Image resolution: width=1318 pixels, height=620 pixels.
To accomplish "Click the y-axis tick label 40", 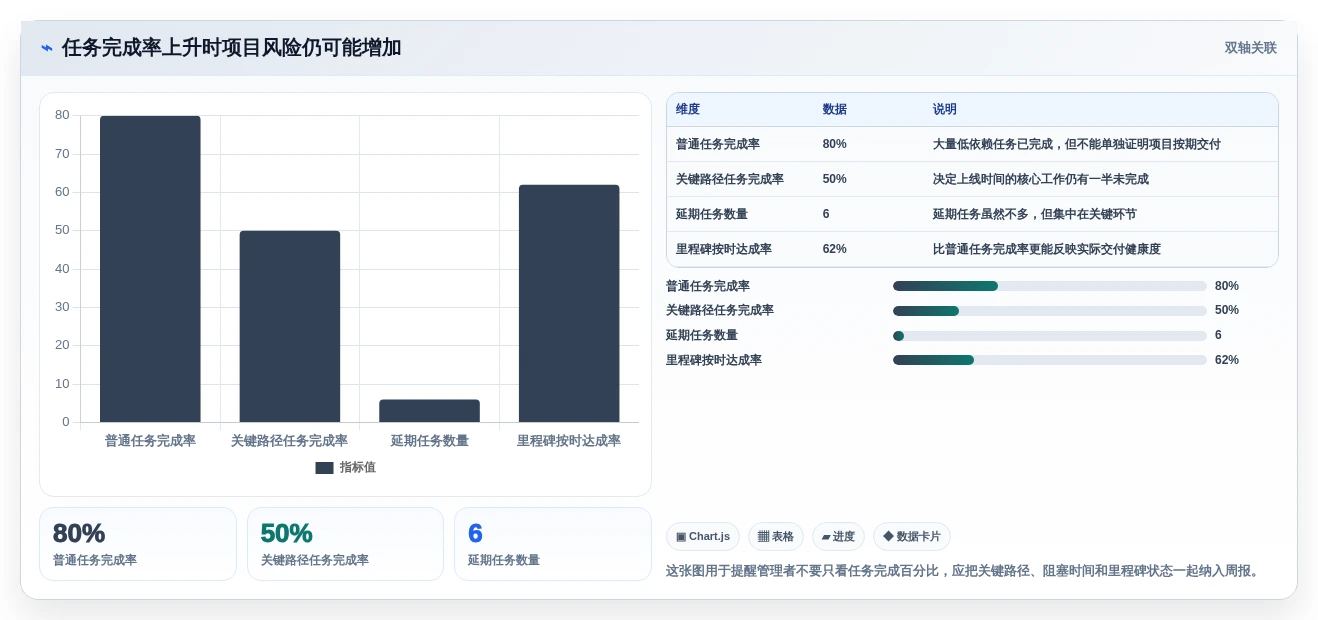I will (62, 269).
